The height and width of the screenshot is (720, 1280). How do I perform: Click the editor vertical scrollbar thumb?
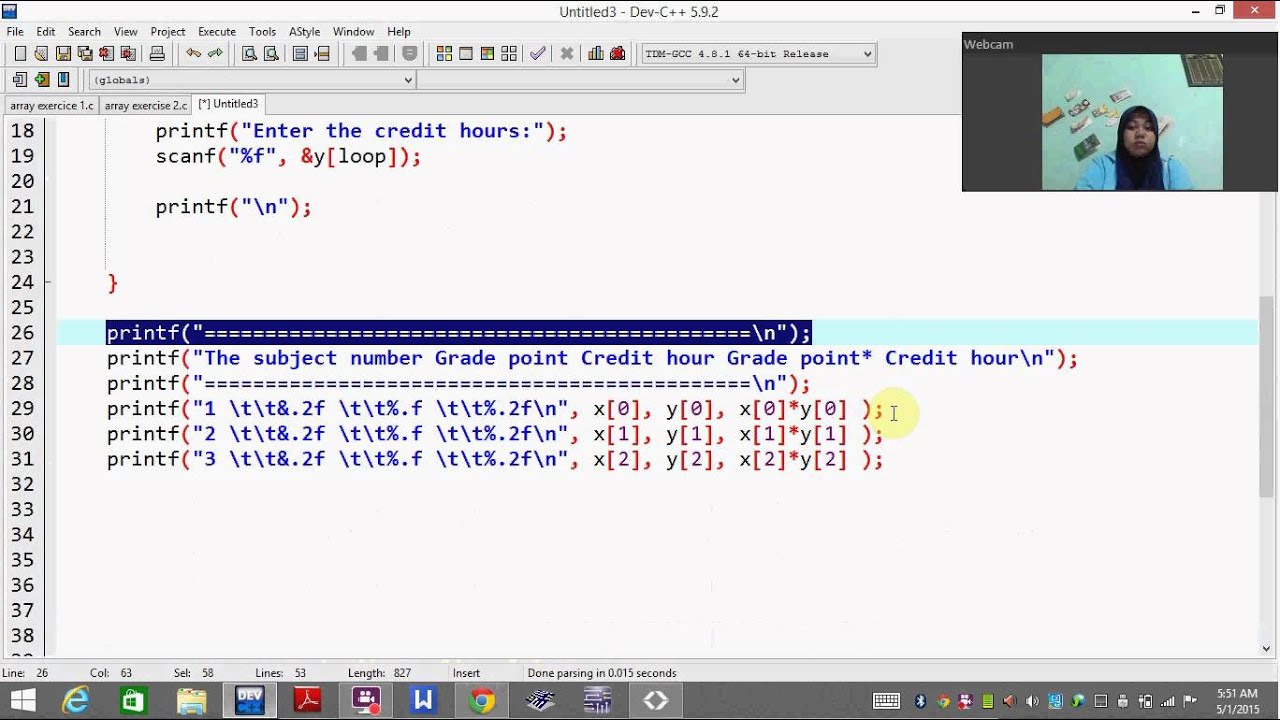(1267, 397)
